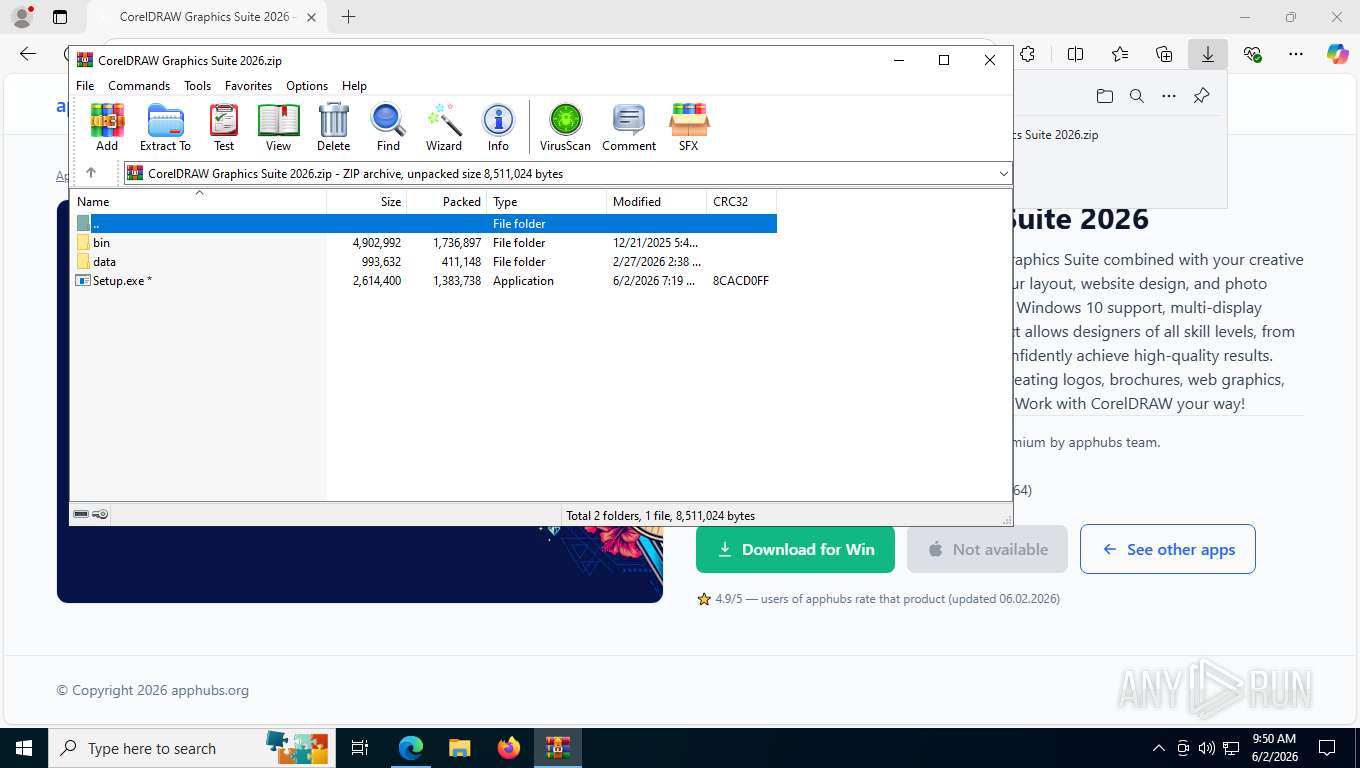Viewport: 1360px width, 768px height.
Task: Click the Extract To toolbar icon
Action: click(x=165, y=127)
